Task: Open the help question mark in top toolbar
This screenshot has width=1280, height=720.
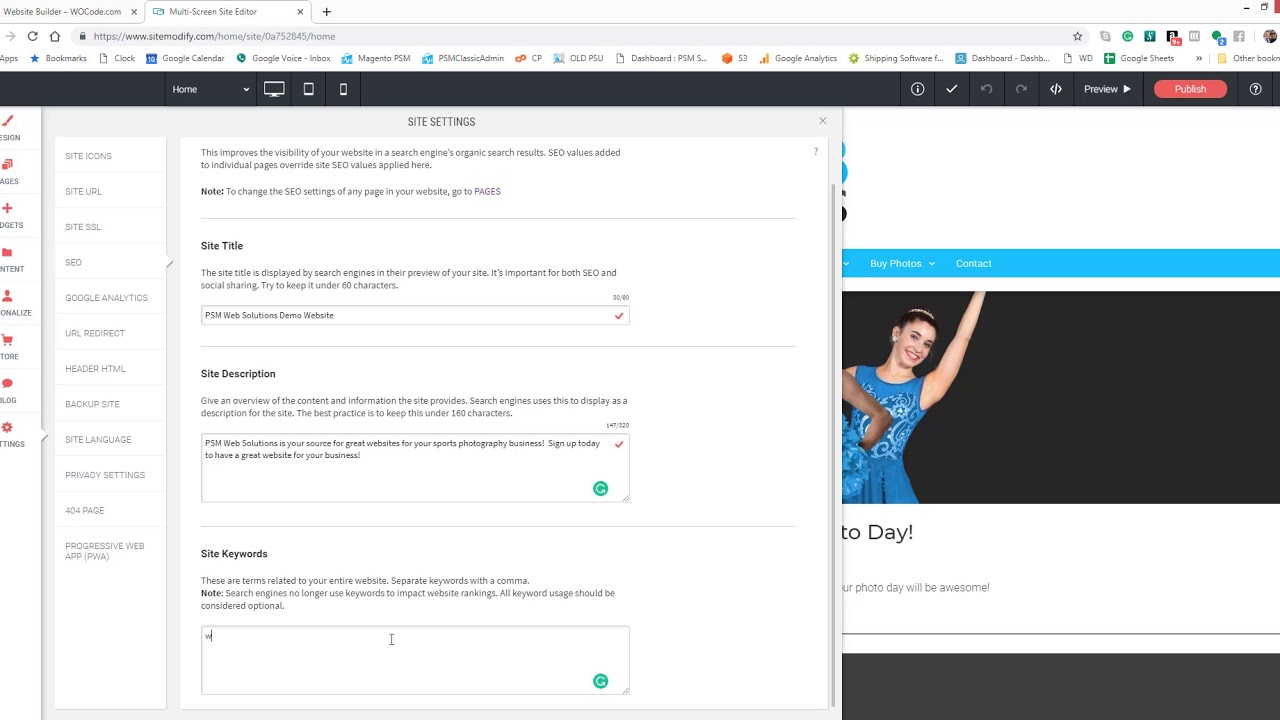Action: pyautogui.click(x=1256, y=89)
